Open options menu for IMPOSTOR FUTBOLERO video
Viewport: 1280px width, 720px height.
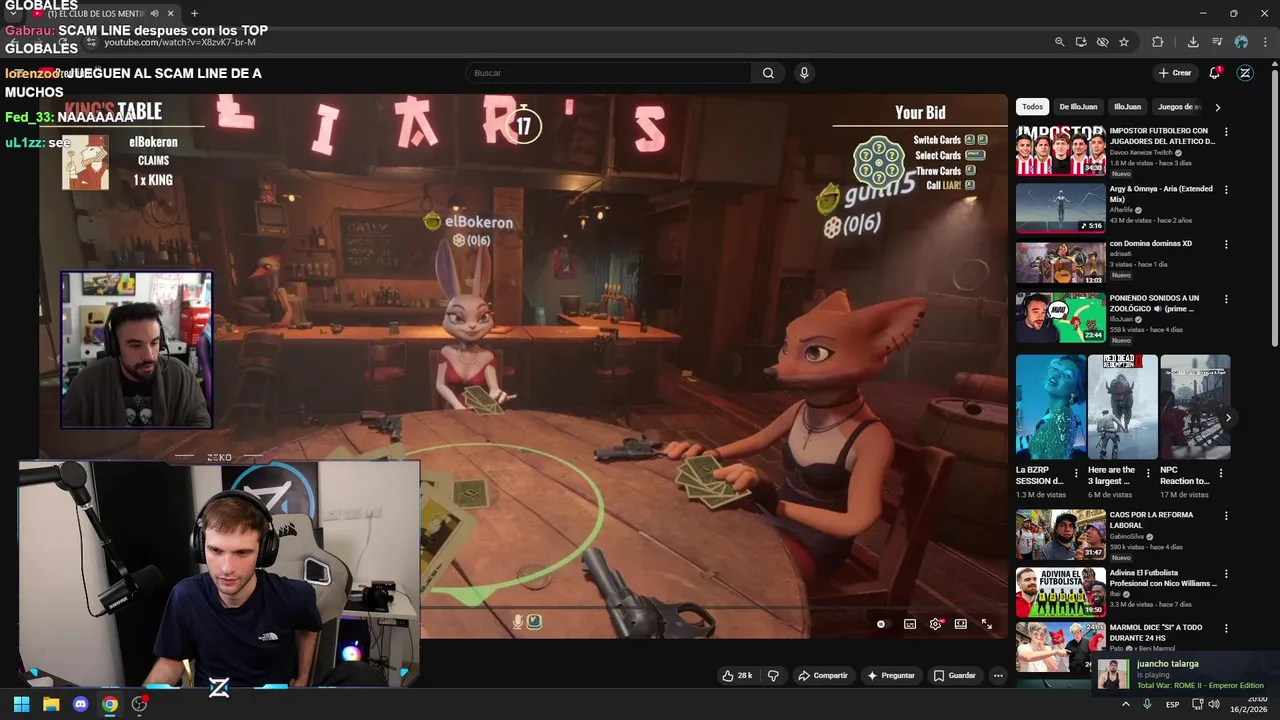coord(1226,132)
